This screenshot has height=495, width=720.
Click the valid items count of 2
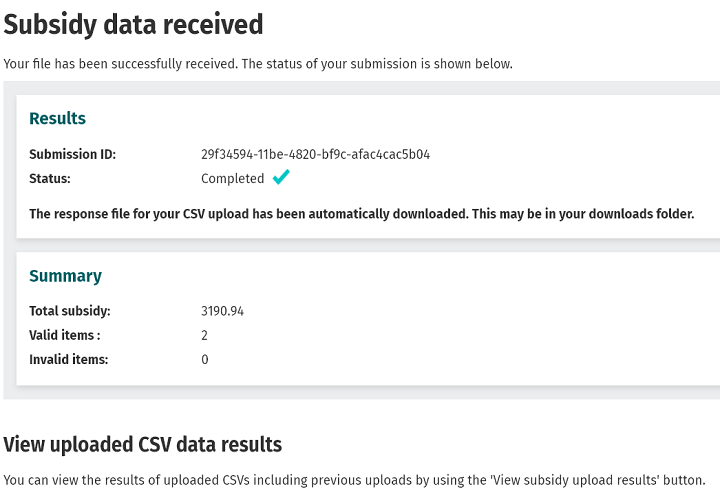click(205, 336)
